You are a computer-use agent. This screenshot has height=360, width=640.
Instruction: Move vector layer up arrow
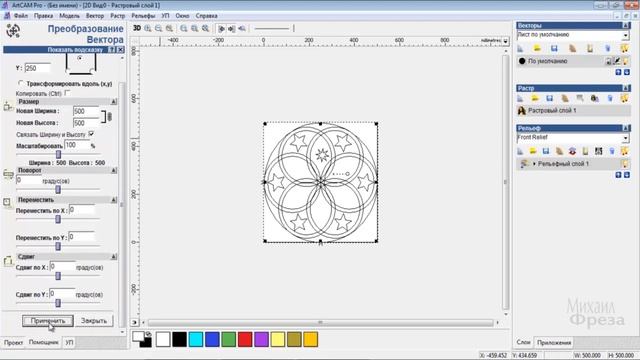pos(618,72)
